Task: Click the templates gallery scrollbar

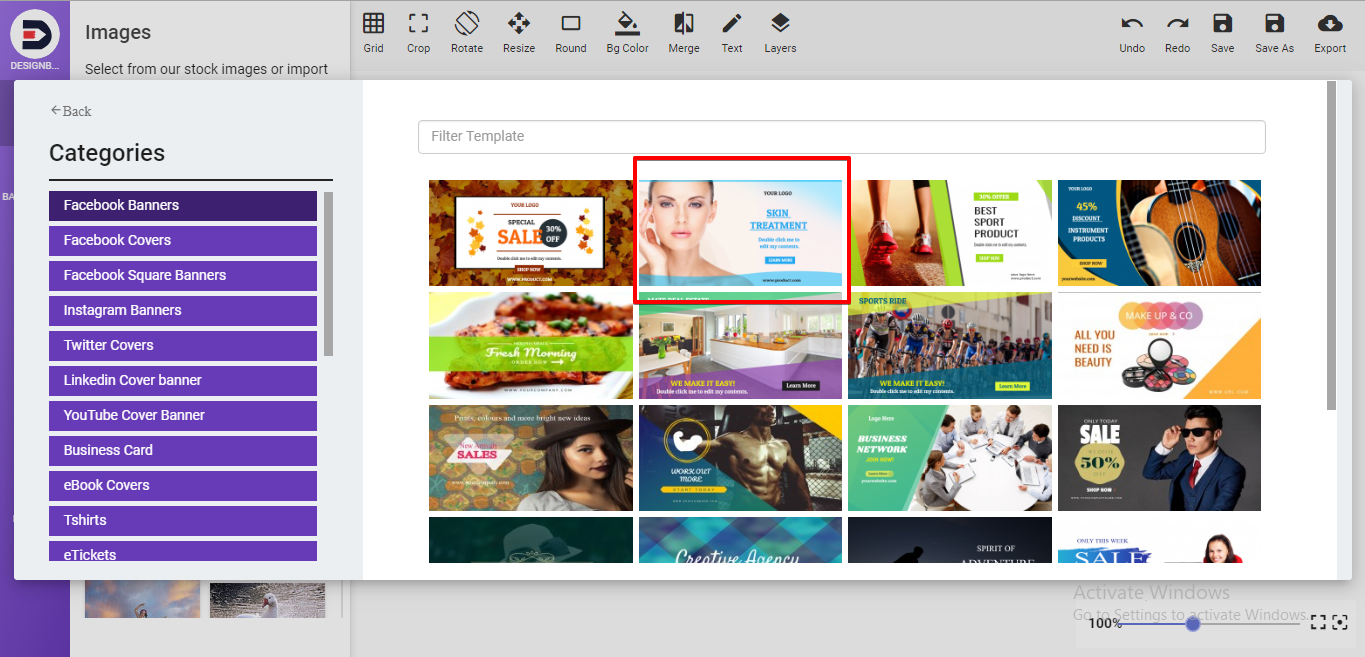Action: [x=1331, y=245]
